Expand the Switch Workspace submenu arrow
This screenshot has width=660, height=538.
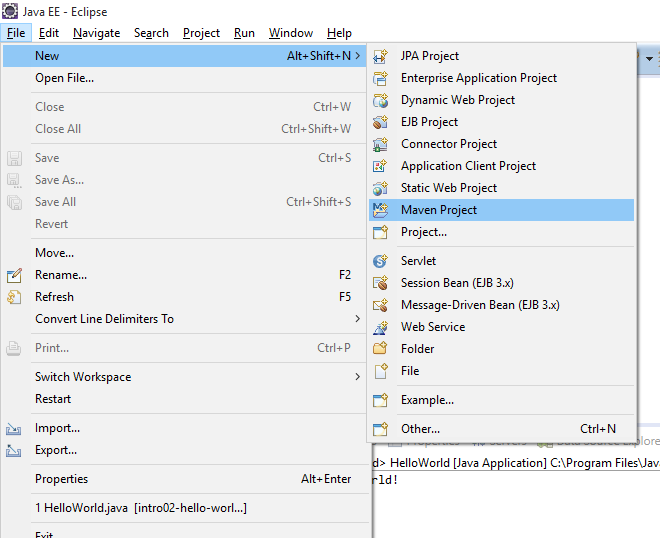pos(357,377)
